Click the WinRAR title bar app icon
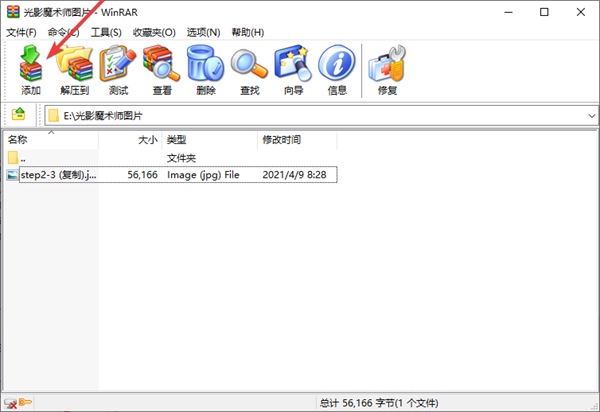 [x=13, y=12]
